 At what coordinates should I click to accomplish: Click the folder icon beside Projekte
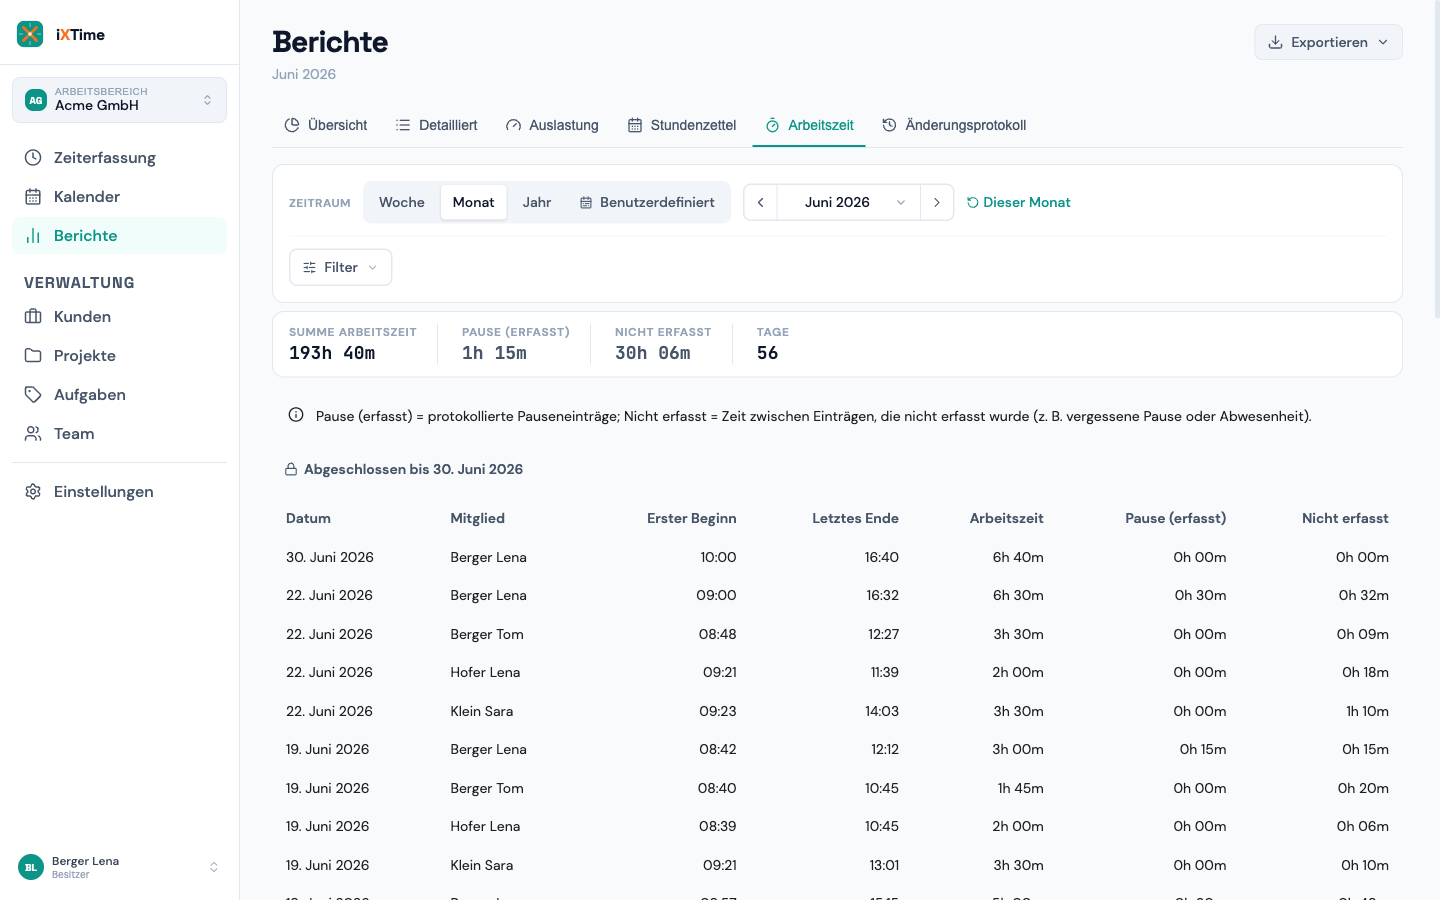[x=33, y=356]
